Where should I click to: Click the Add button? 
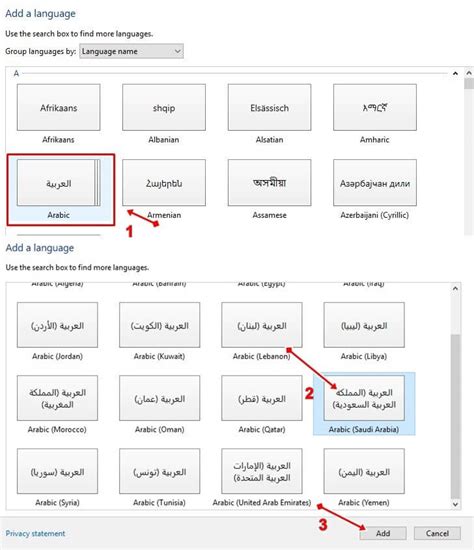(x=383, y=533)
